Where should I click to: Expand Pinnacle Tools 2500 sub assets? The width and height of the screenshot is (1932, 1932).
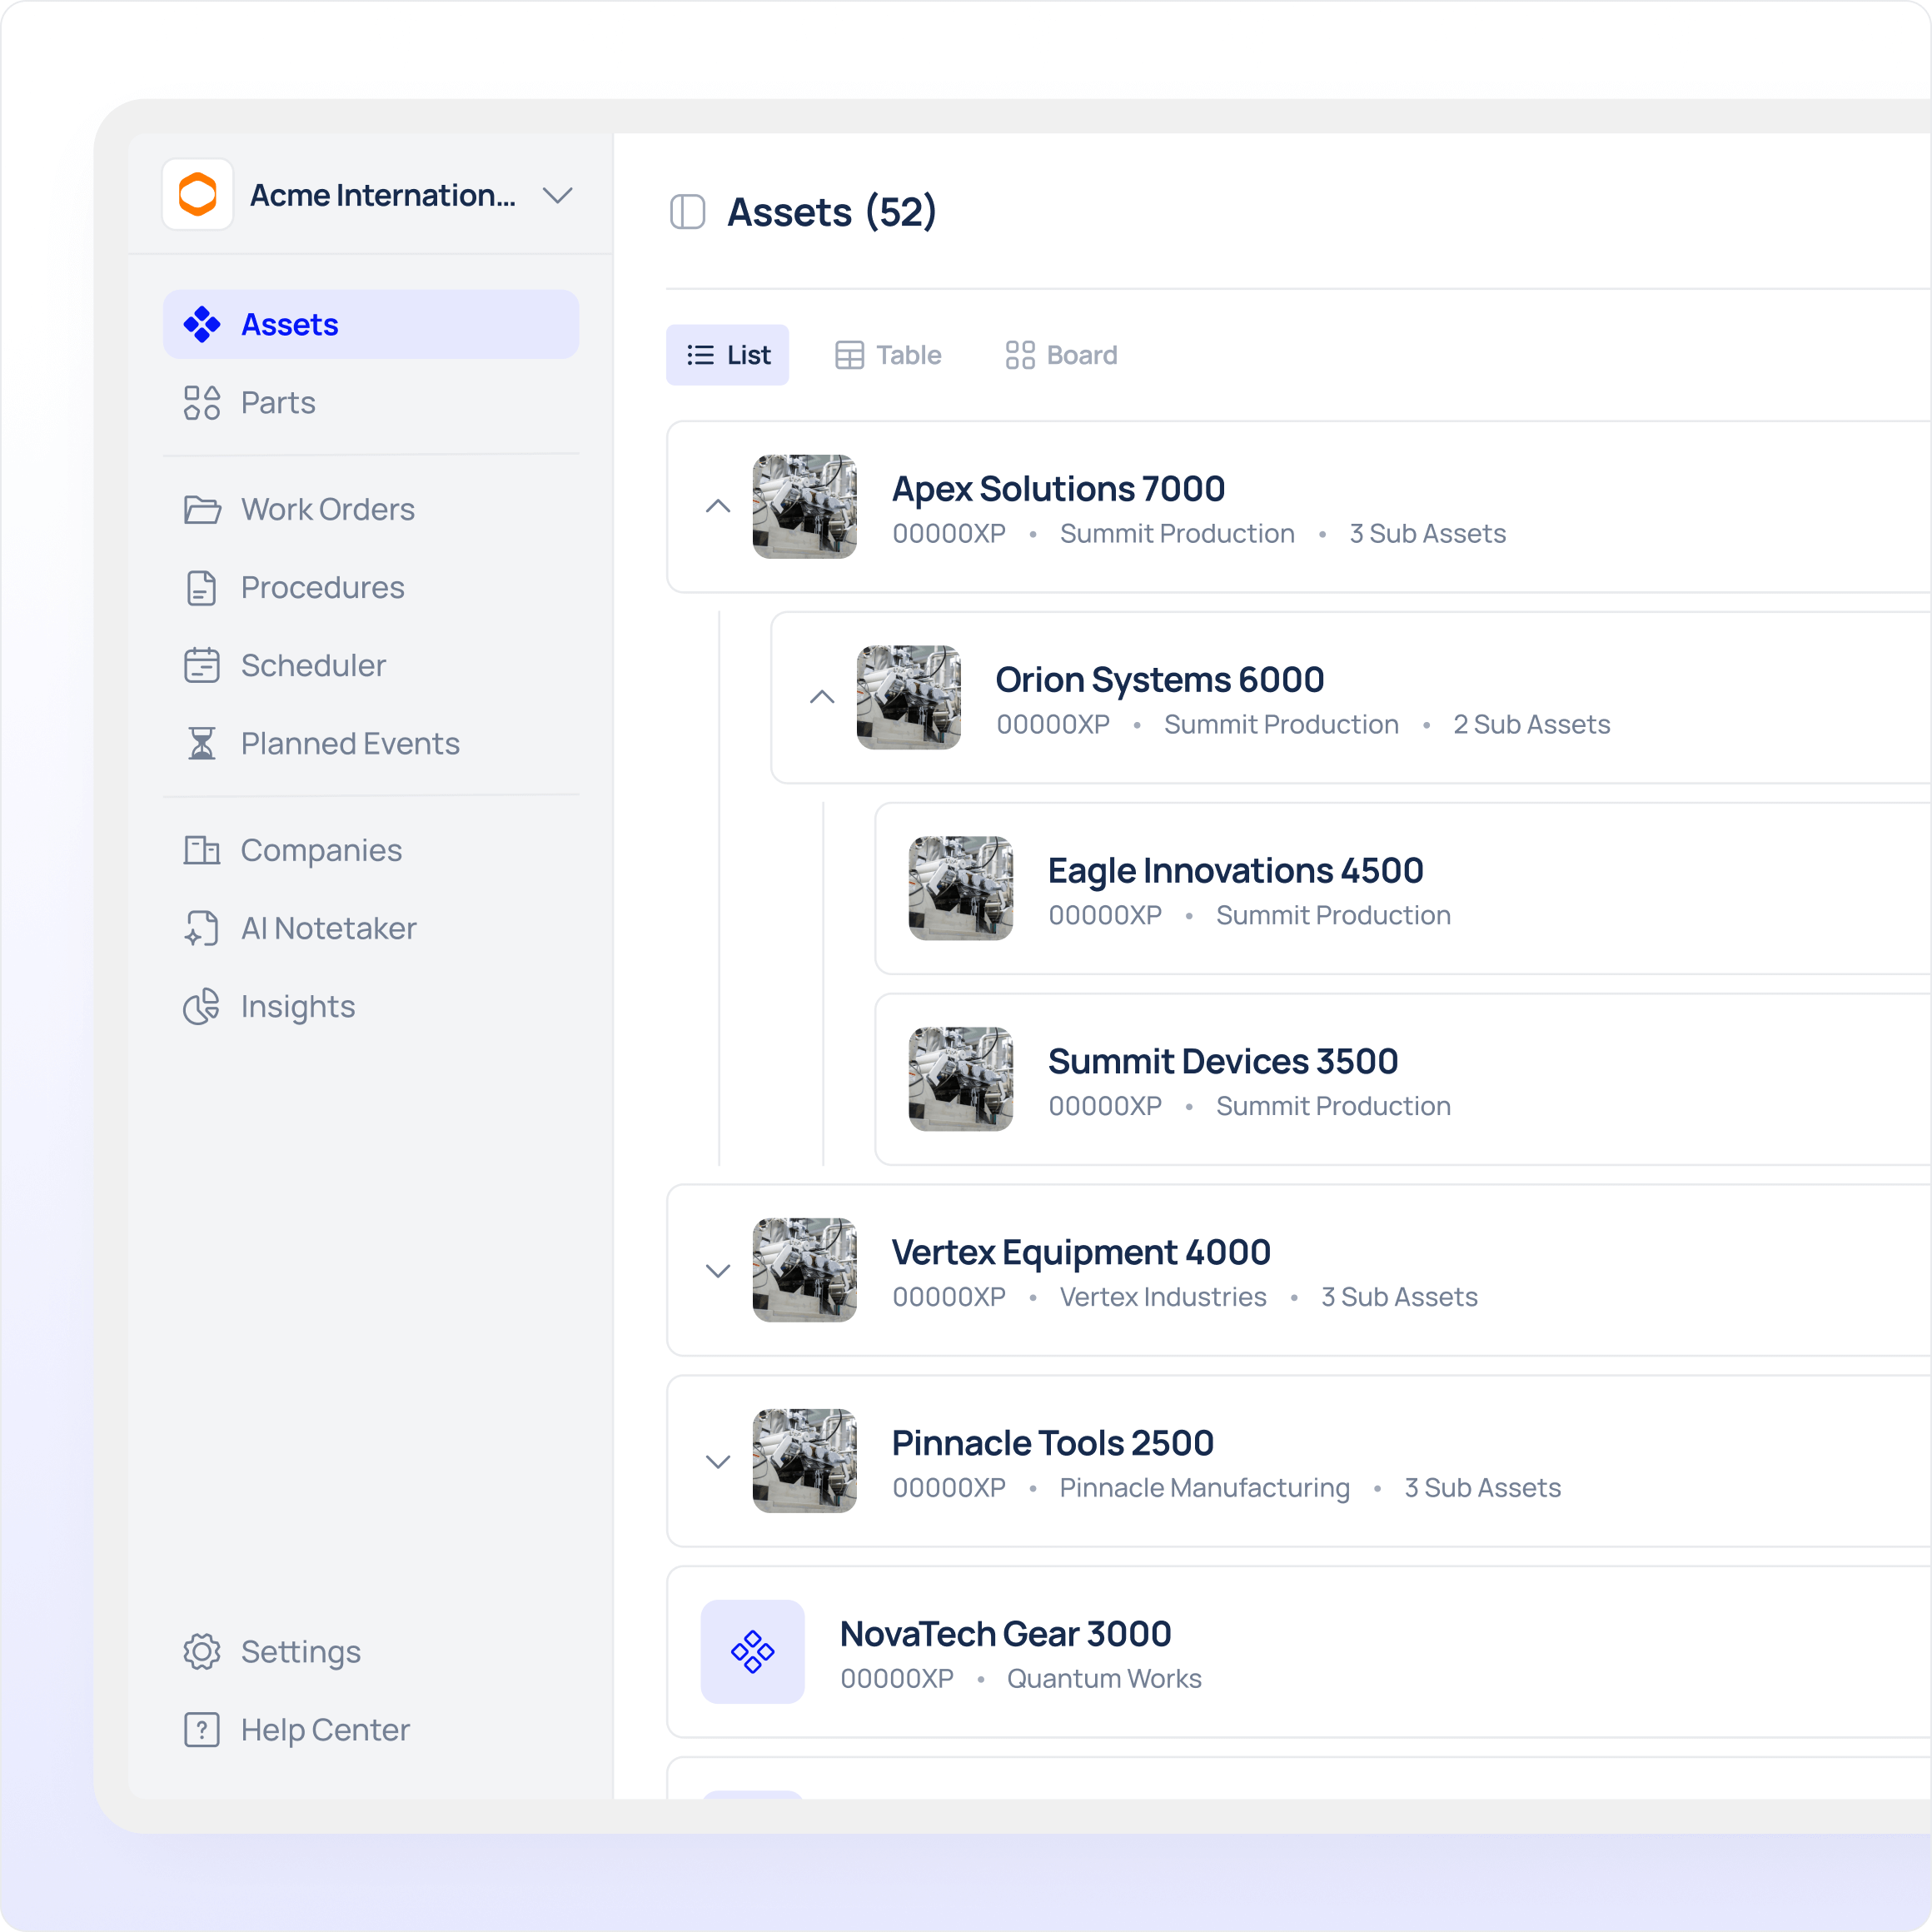click(718, 1462)
